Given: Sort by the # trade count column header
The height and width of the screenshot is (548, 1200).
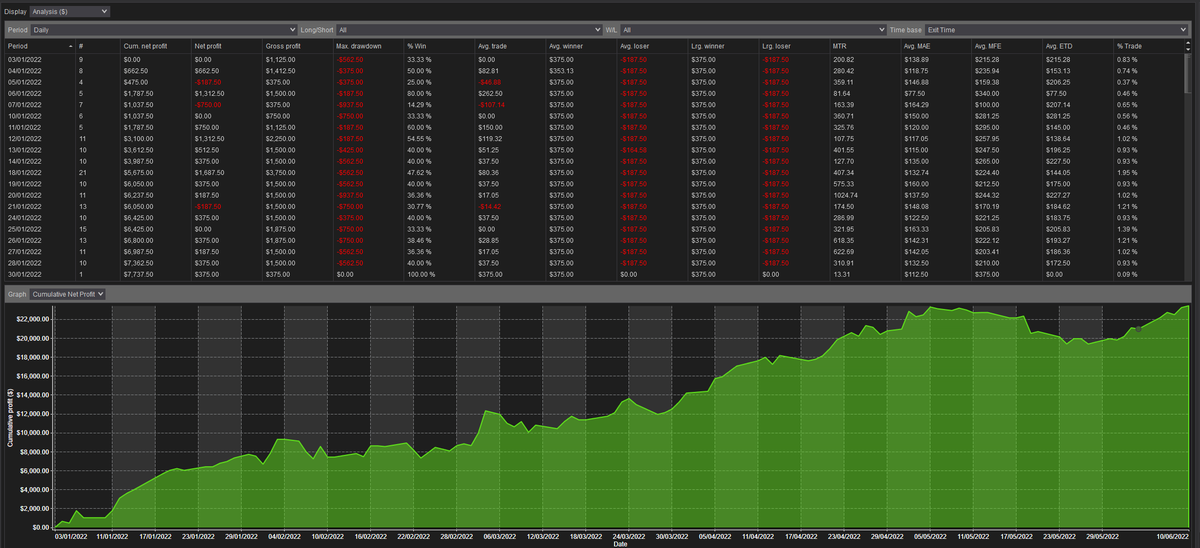Looking at the screenshot, I should click(83, 46).
